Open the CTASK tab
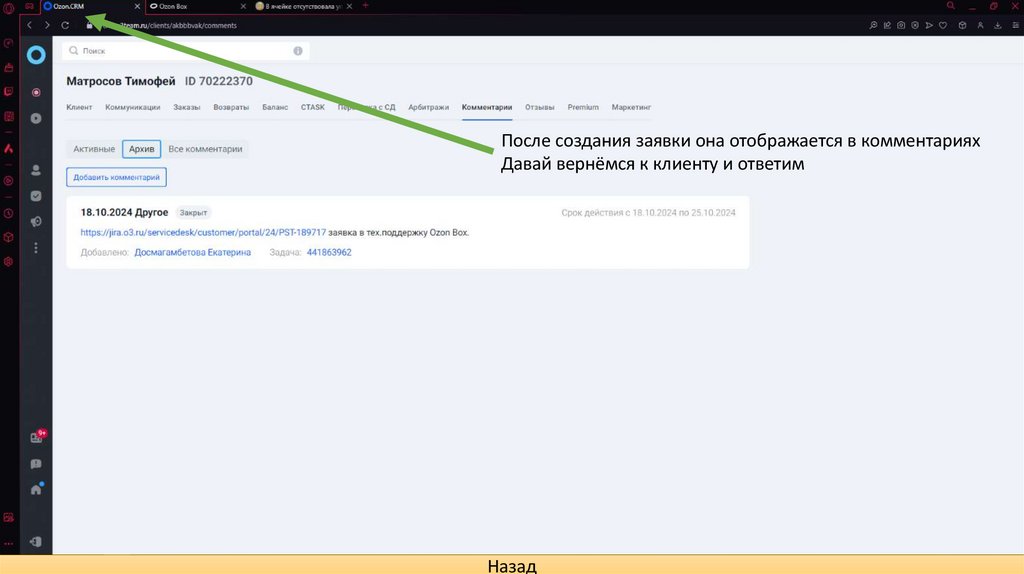Screen dimensions: 1024x574 point(313,107)
